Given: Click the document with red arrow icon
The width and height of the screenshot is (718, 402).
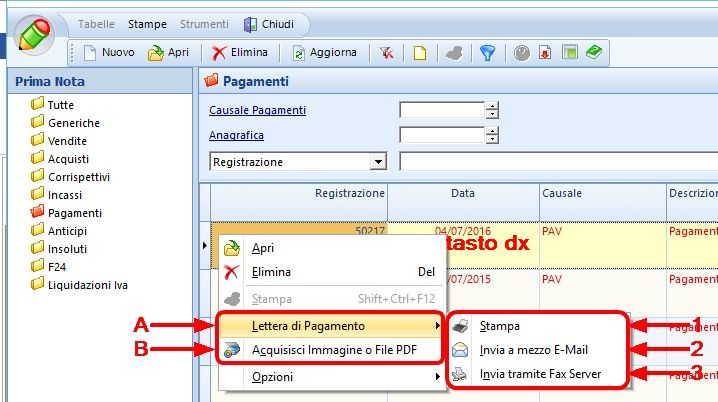Looking at the screenshot, I should coord(545,53).
